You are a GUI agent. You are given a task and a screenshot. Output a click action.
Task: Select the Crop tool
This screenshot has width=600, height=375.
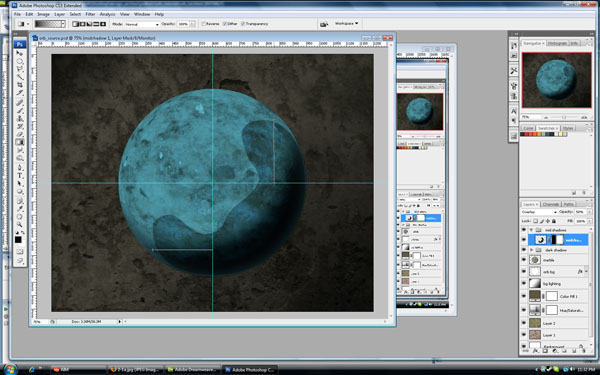19,85
